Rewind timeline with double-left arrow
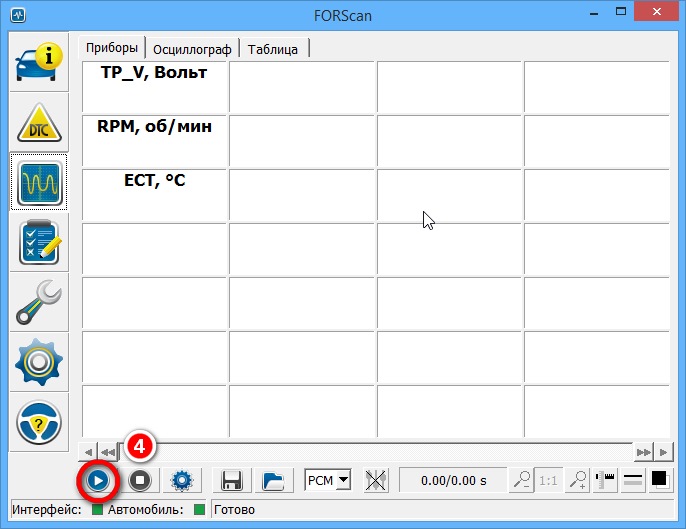 point(108,452)
